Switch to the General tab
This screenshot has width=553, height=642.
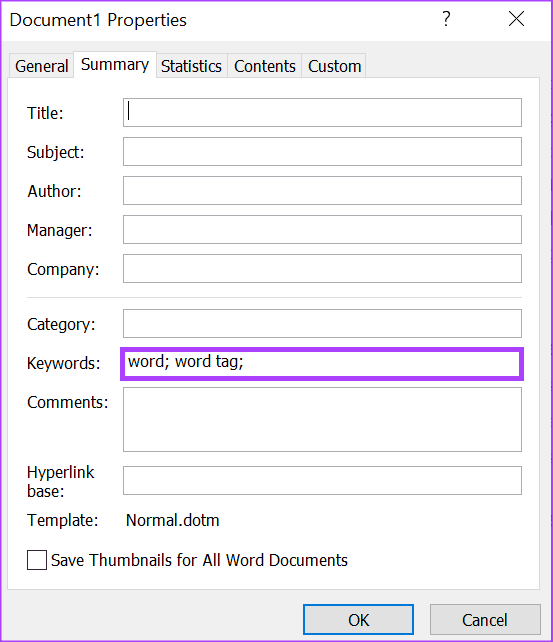(41, 66)
